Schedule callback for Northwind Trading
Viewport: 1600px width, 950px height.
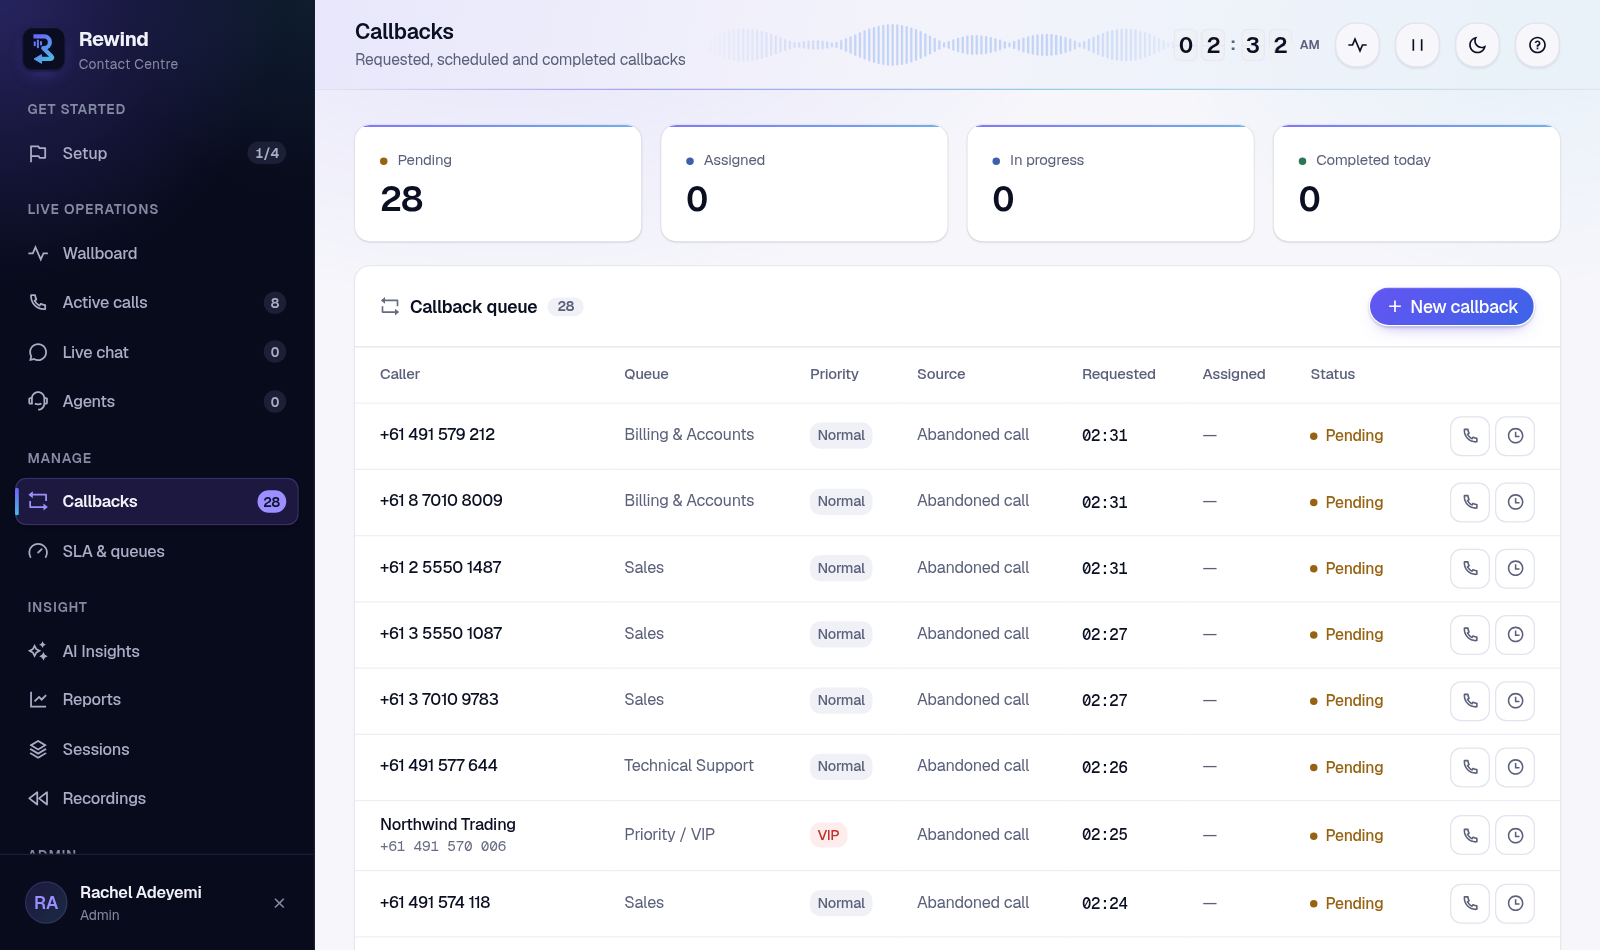point(1515,835)
